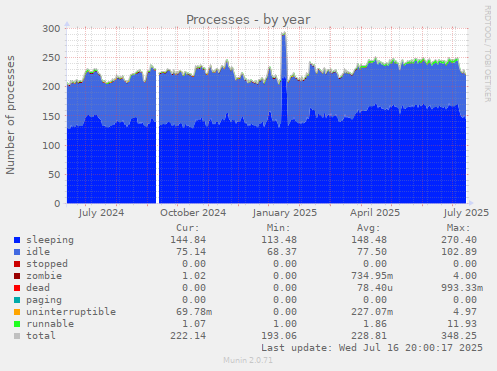Click the 'sleeping' legend label

pyautogui.click(x=50, y=240)
